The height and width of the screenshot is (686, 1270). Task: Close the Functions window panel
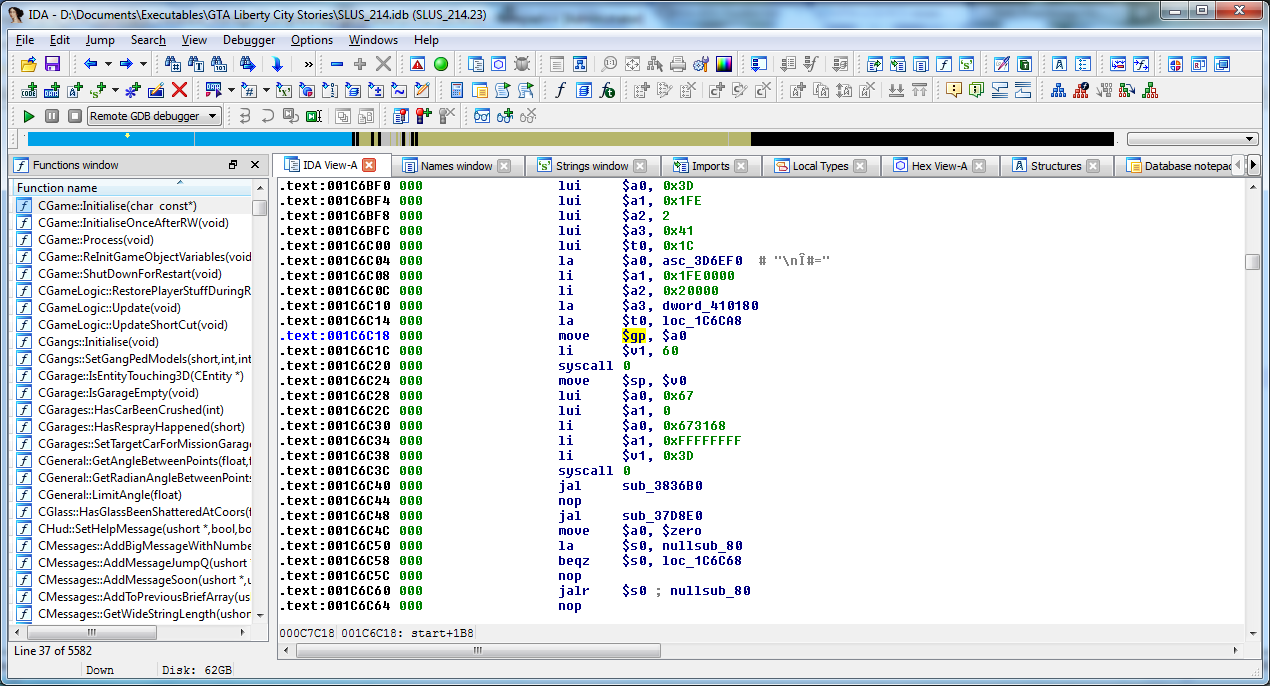pos(255,165)
